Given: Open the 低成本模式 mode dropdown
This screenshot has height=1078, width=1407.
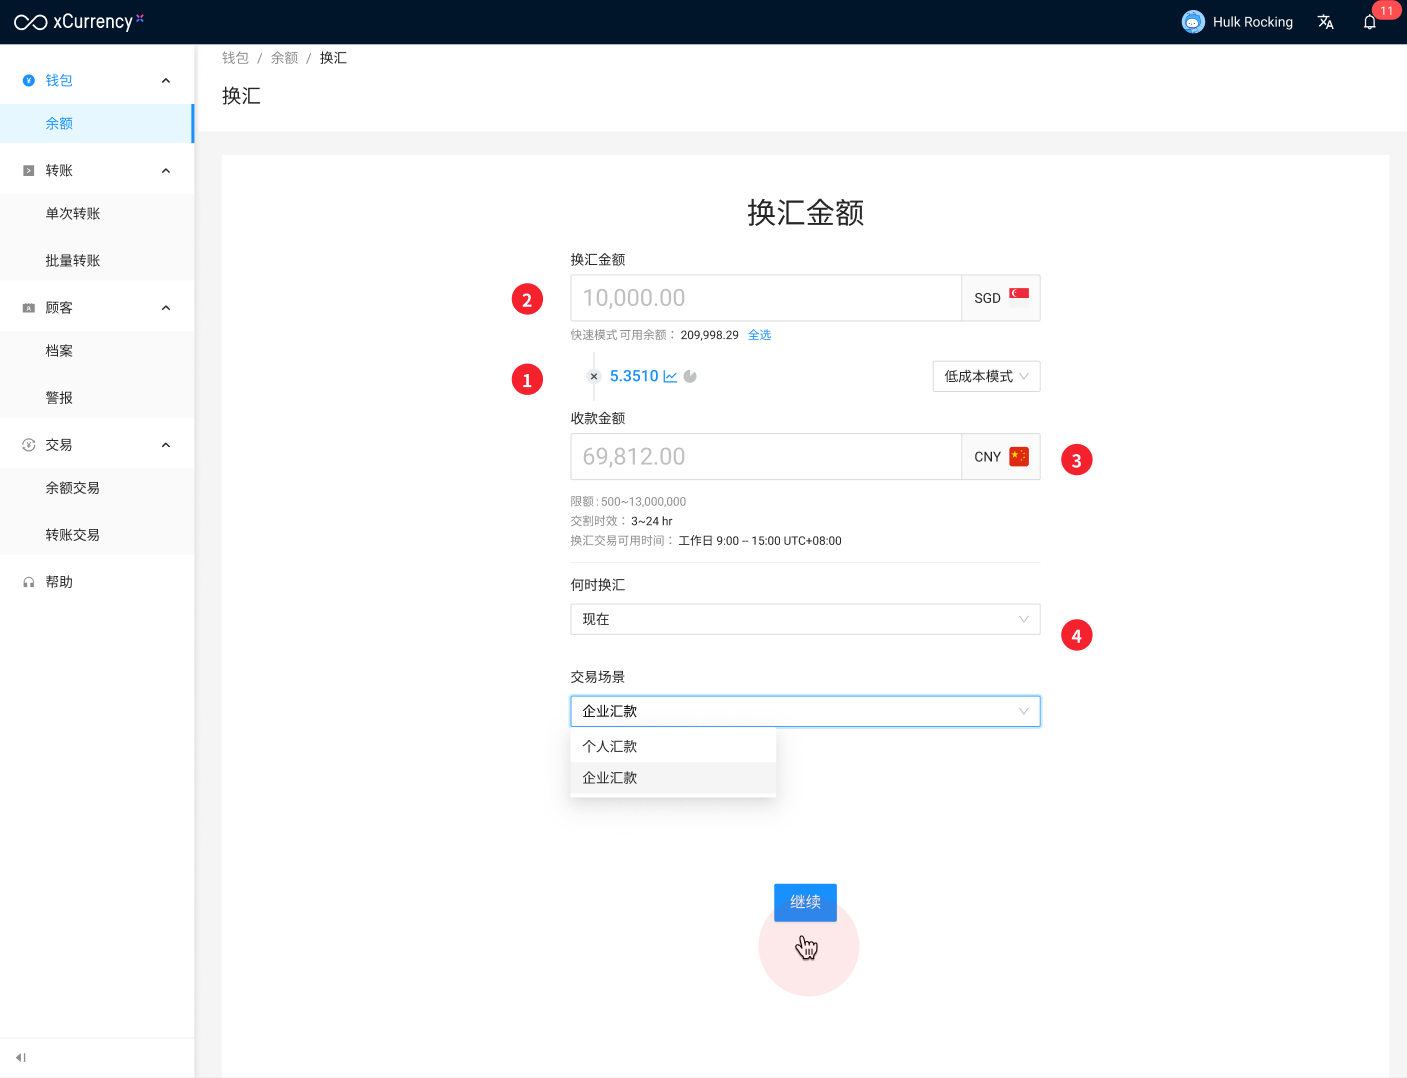Looking at the screenshot, I should point(986,376).
